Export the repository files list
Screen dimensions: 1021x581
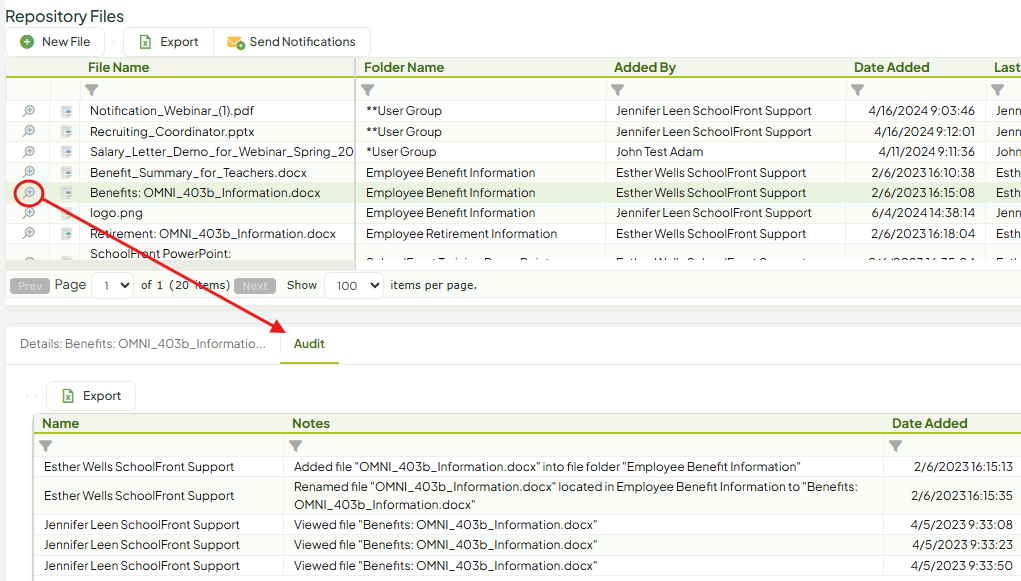[169, 42]
